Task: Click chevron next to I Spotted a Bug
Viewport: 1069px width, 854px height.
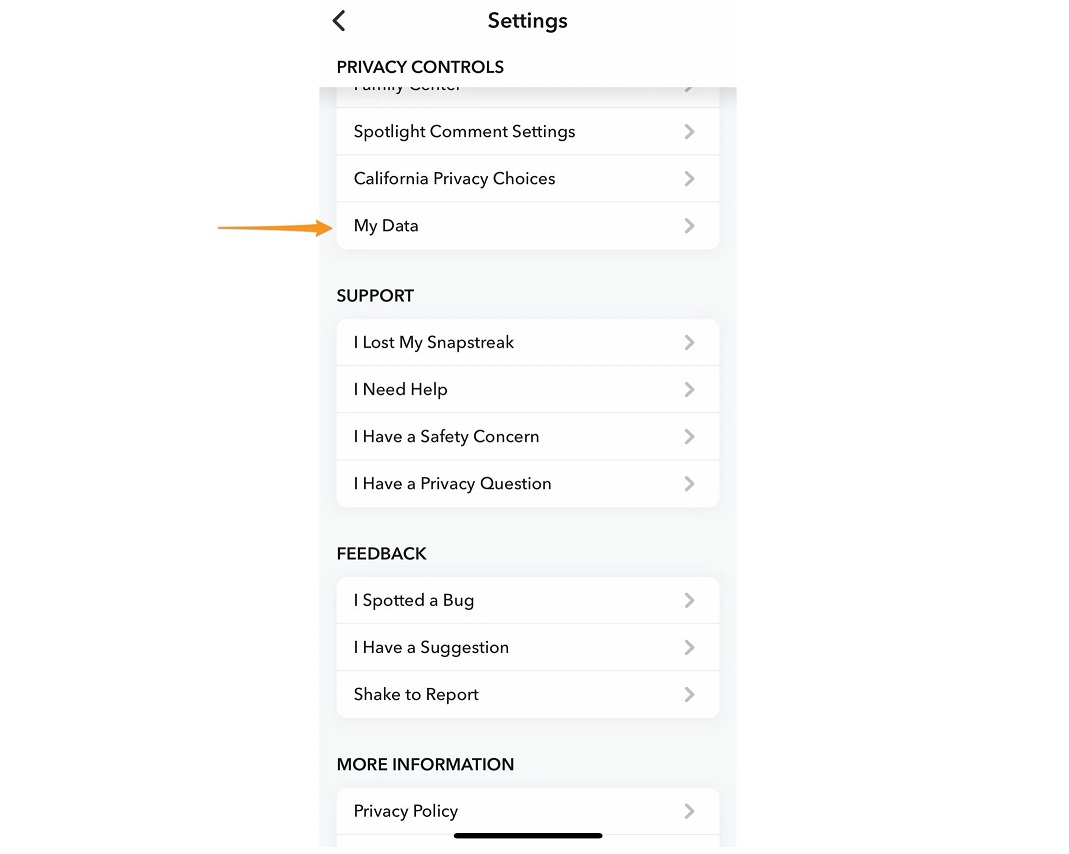Action: (x=689, y=601)
